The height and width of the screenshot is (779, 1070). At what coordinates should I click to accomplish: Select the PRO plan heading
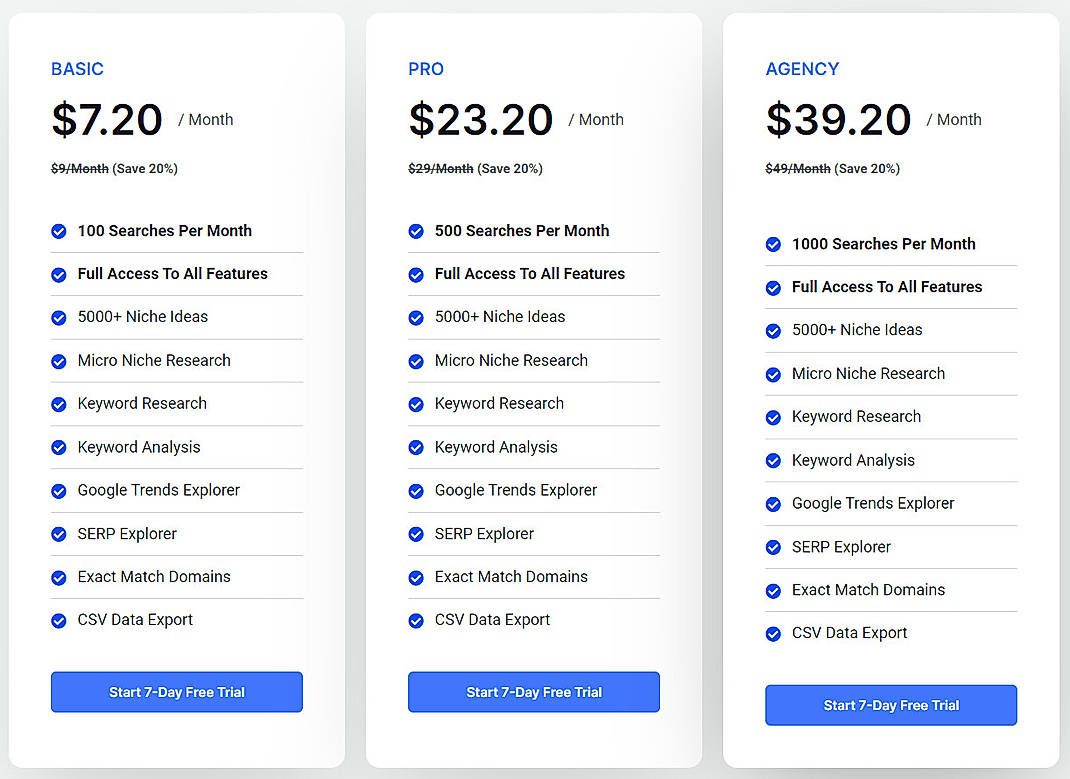click(426, 69)
